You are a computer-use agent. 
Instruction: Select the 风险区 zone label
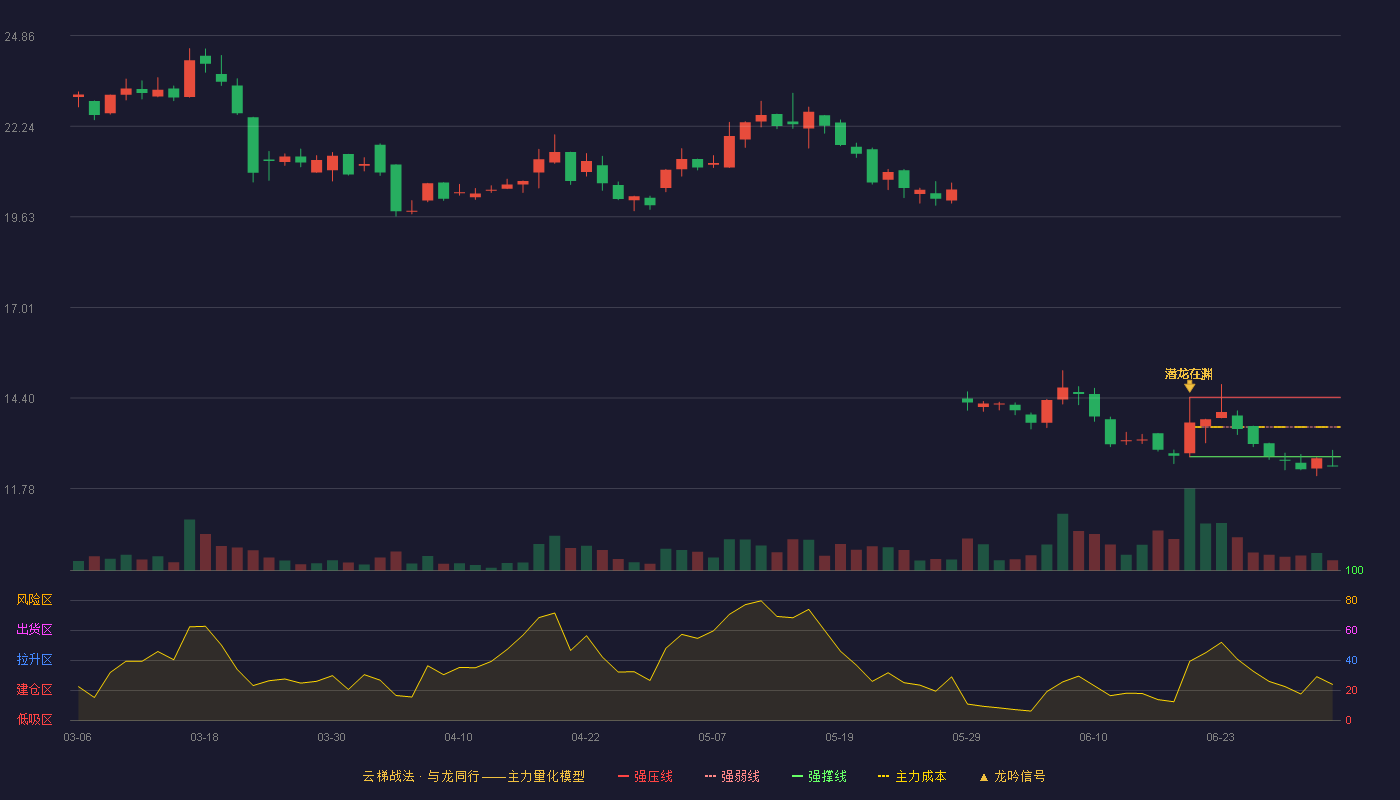point(34,600)
